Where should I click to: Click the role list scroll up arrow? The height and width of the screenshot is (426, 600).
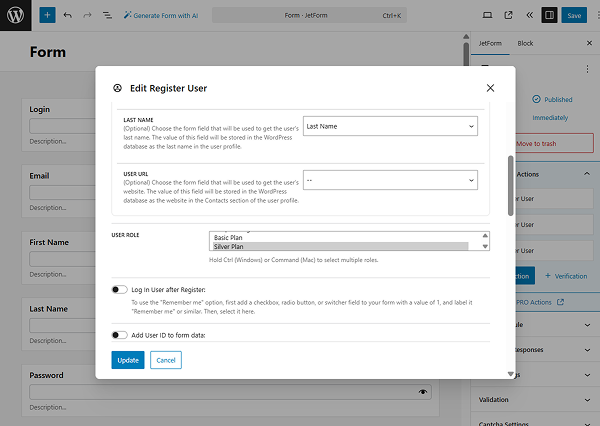pyautogui.click(x=485, y=235)
